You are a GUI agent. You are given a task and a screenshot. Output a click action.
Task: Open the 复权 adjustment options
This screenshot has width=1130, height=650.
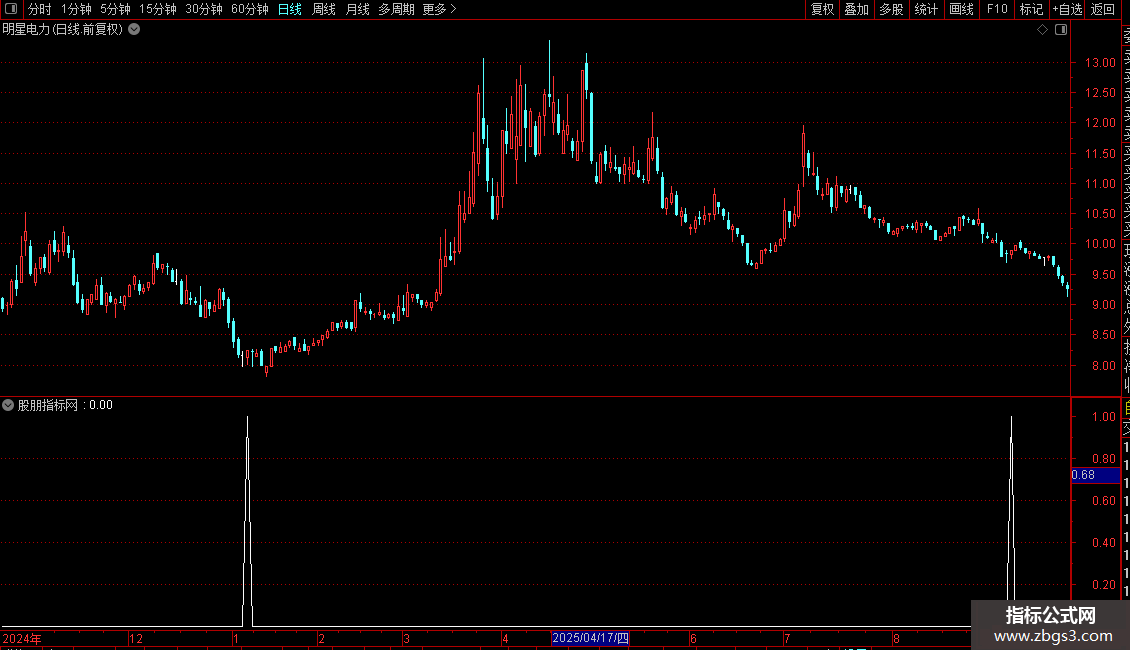[x=822, y=9]
